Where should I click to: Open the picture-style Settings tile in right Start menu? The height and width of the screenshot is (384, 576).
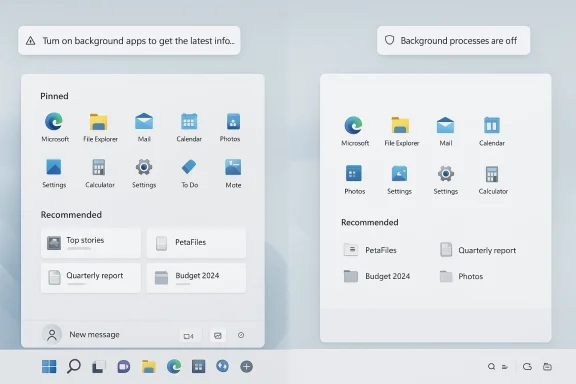pyautogui.click(x=399, y=173)
